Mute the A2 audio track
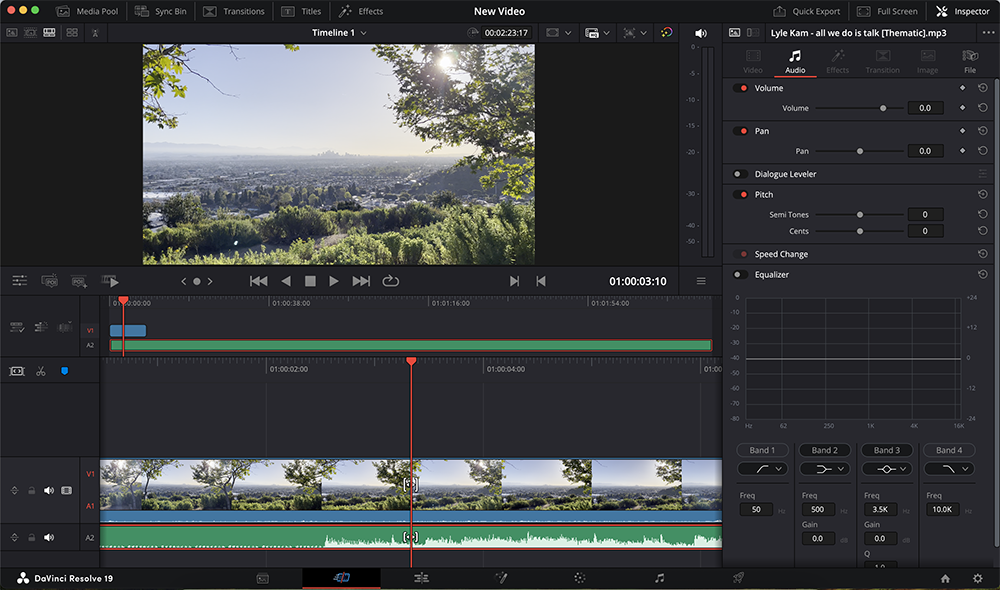1000x590 pixels. point(47,538)
